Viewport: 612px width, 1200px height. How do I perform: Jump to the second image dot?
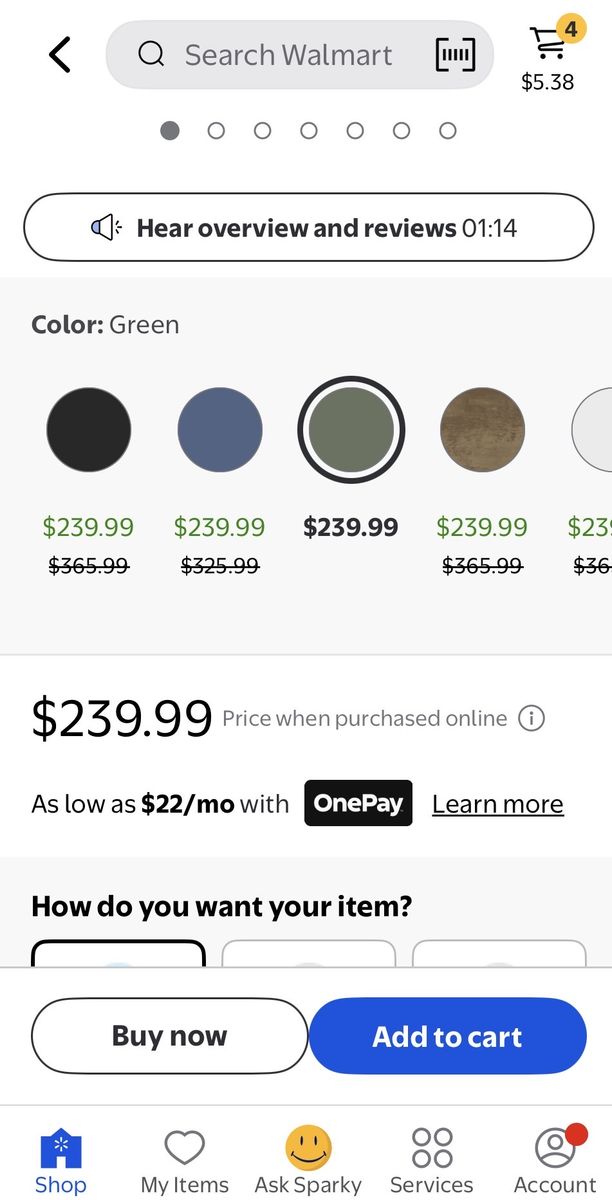click(x=216, y=131)
